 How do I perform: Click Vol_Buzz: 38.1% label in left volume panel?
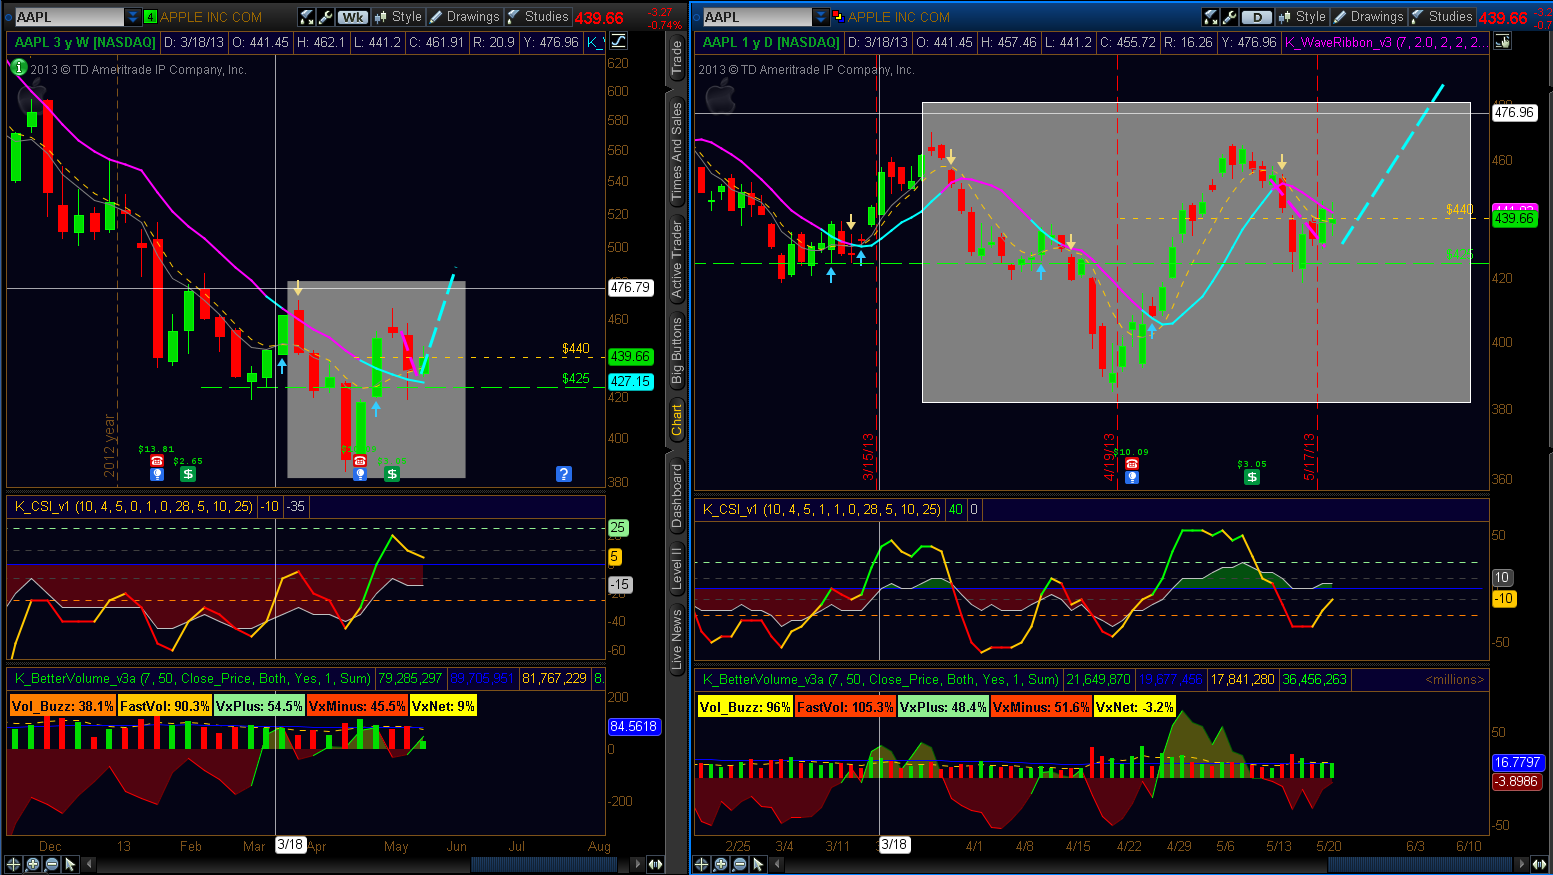pos(63,706)
